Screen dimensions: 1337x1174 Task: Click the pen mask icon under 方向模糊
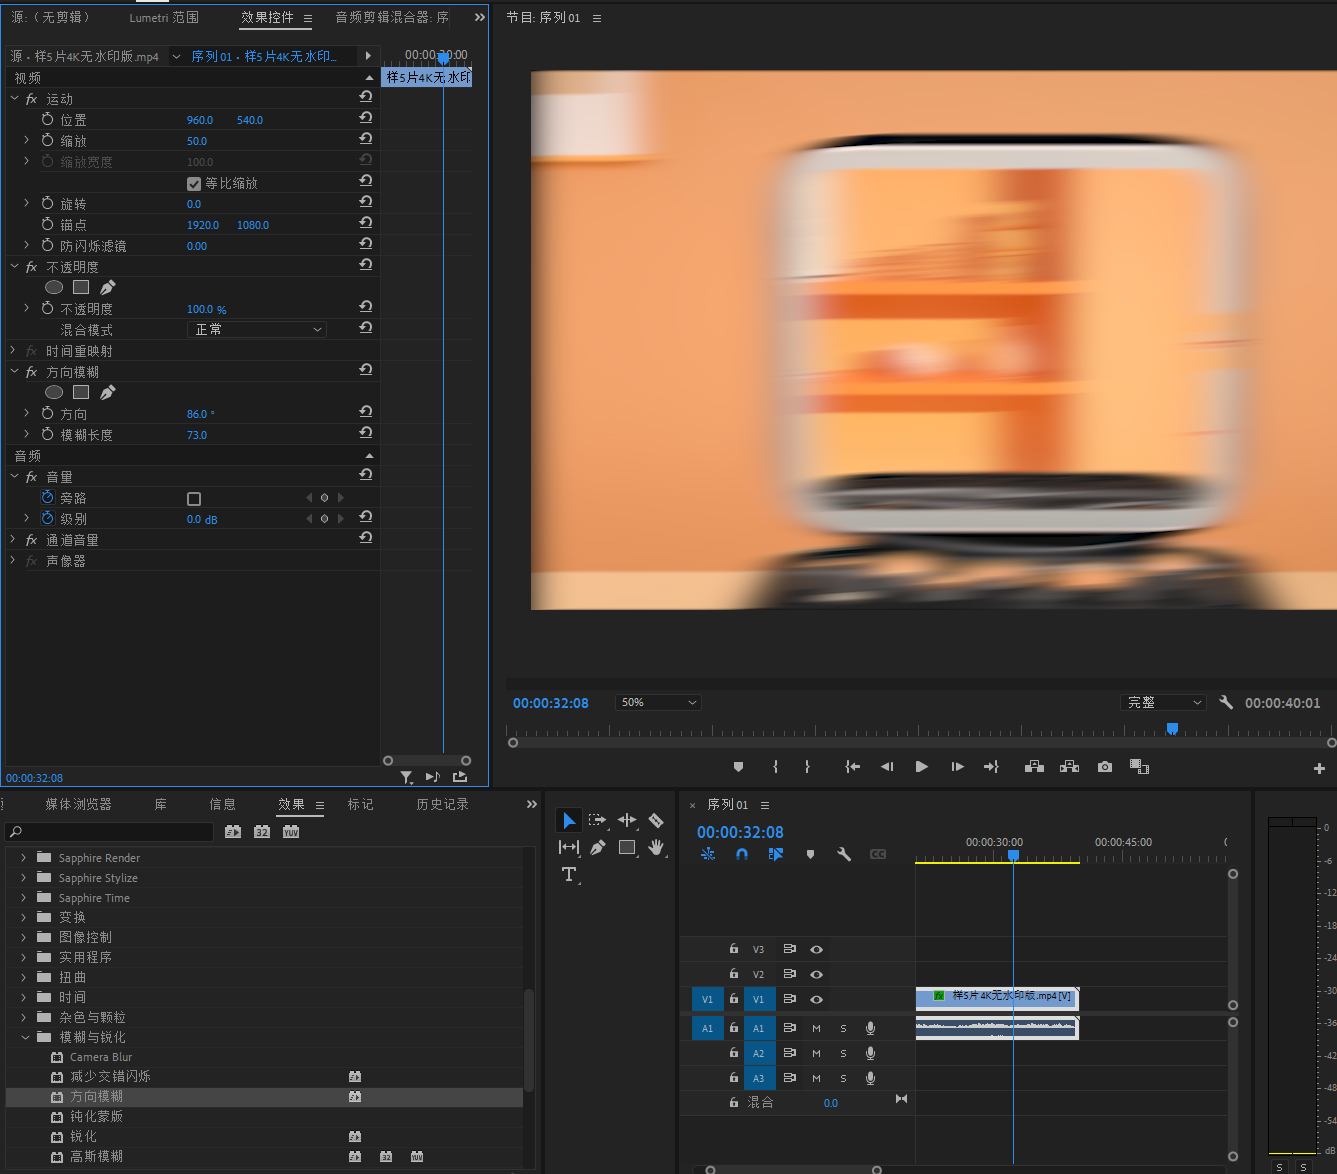click(108, 392)
